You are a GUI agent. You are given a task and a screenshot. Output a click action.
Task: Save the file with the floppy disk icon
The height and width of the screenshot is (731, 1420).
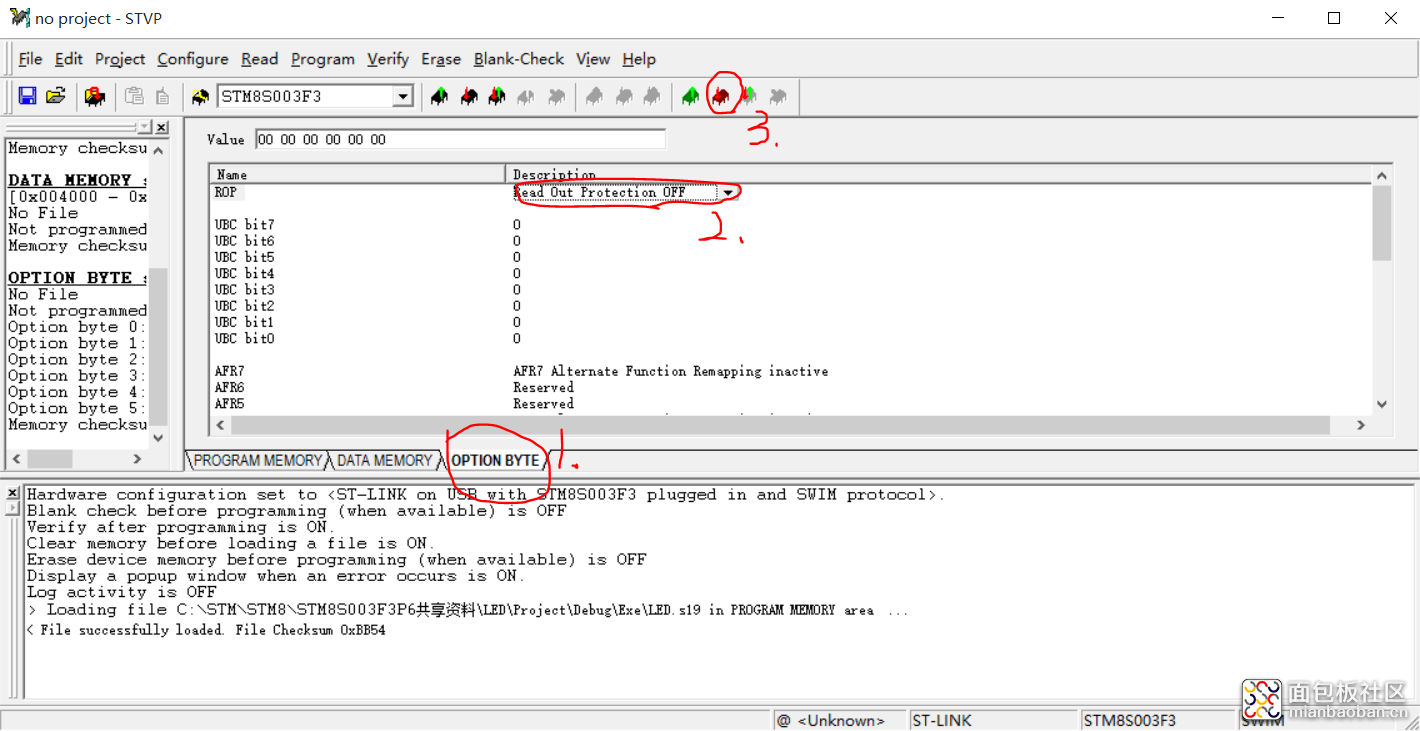[x=28, y=96]
